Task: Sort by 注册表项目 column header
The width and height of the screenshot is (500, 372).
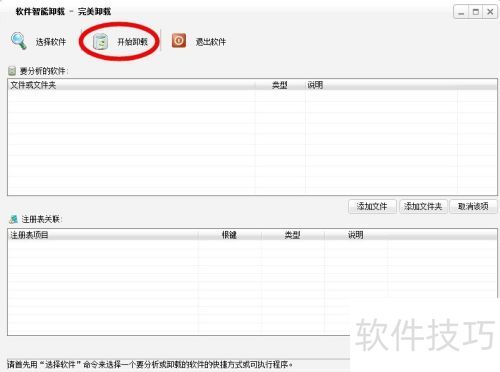Action: pos(103,235)
